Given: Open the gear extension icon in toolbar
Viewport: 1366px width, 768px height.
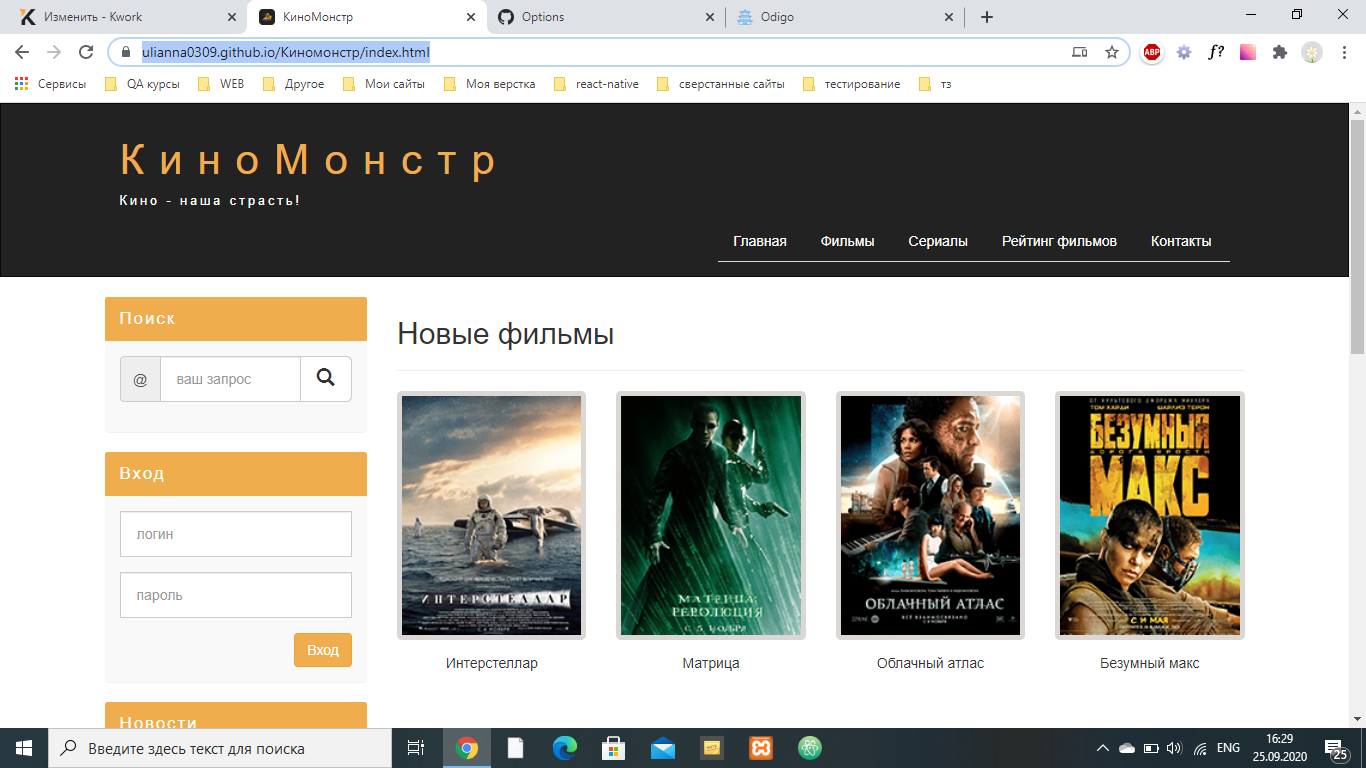Looking at the screenshot, I should [1184, 52].
